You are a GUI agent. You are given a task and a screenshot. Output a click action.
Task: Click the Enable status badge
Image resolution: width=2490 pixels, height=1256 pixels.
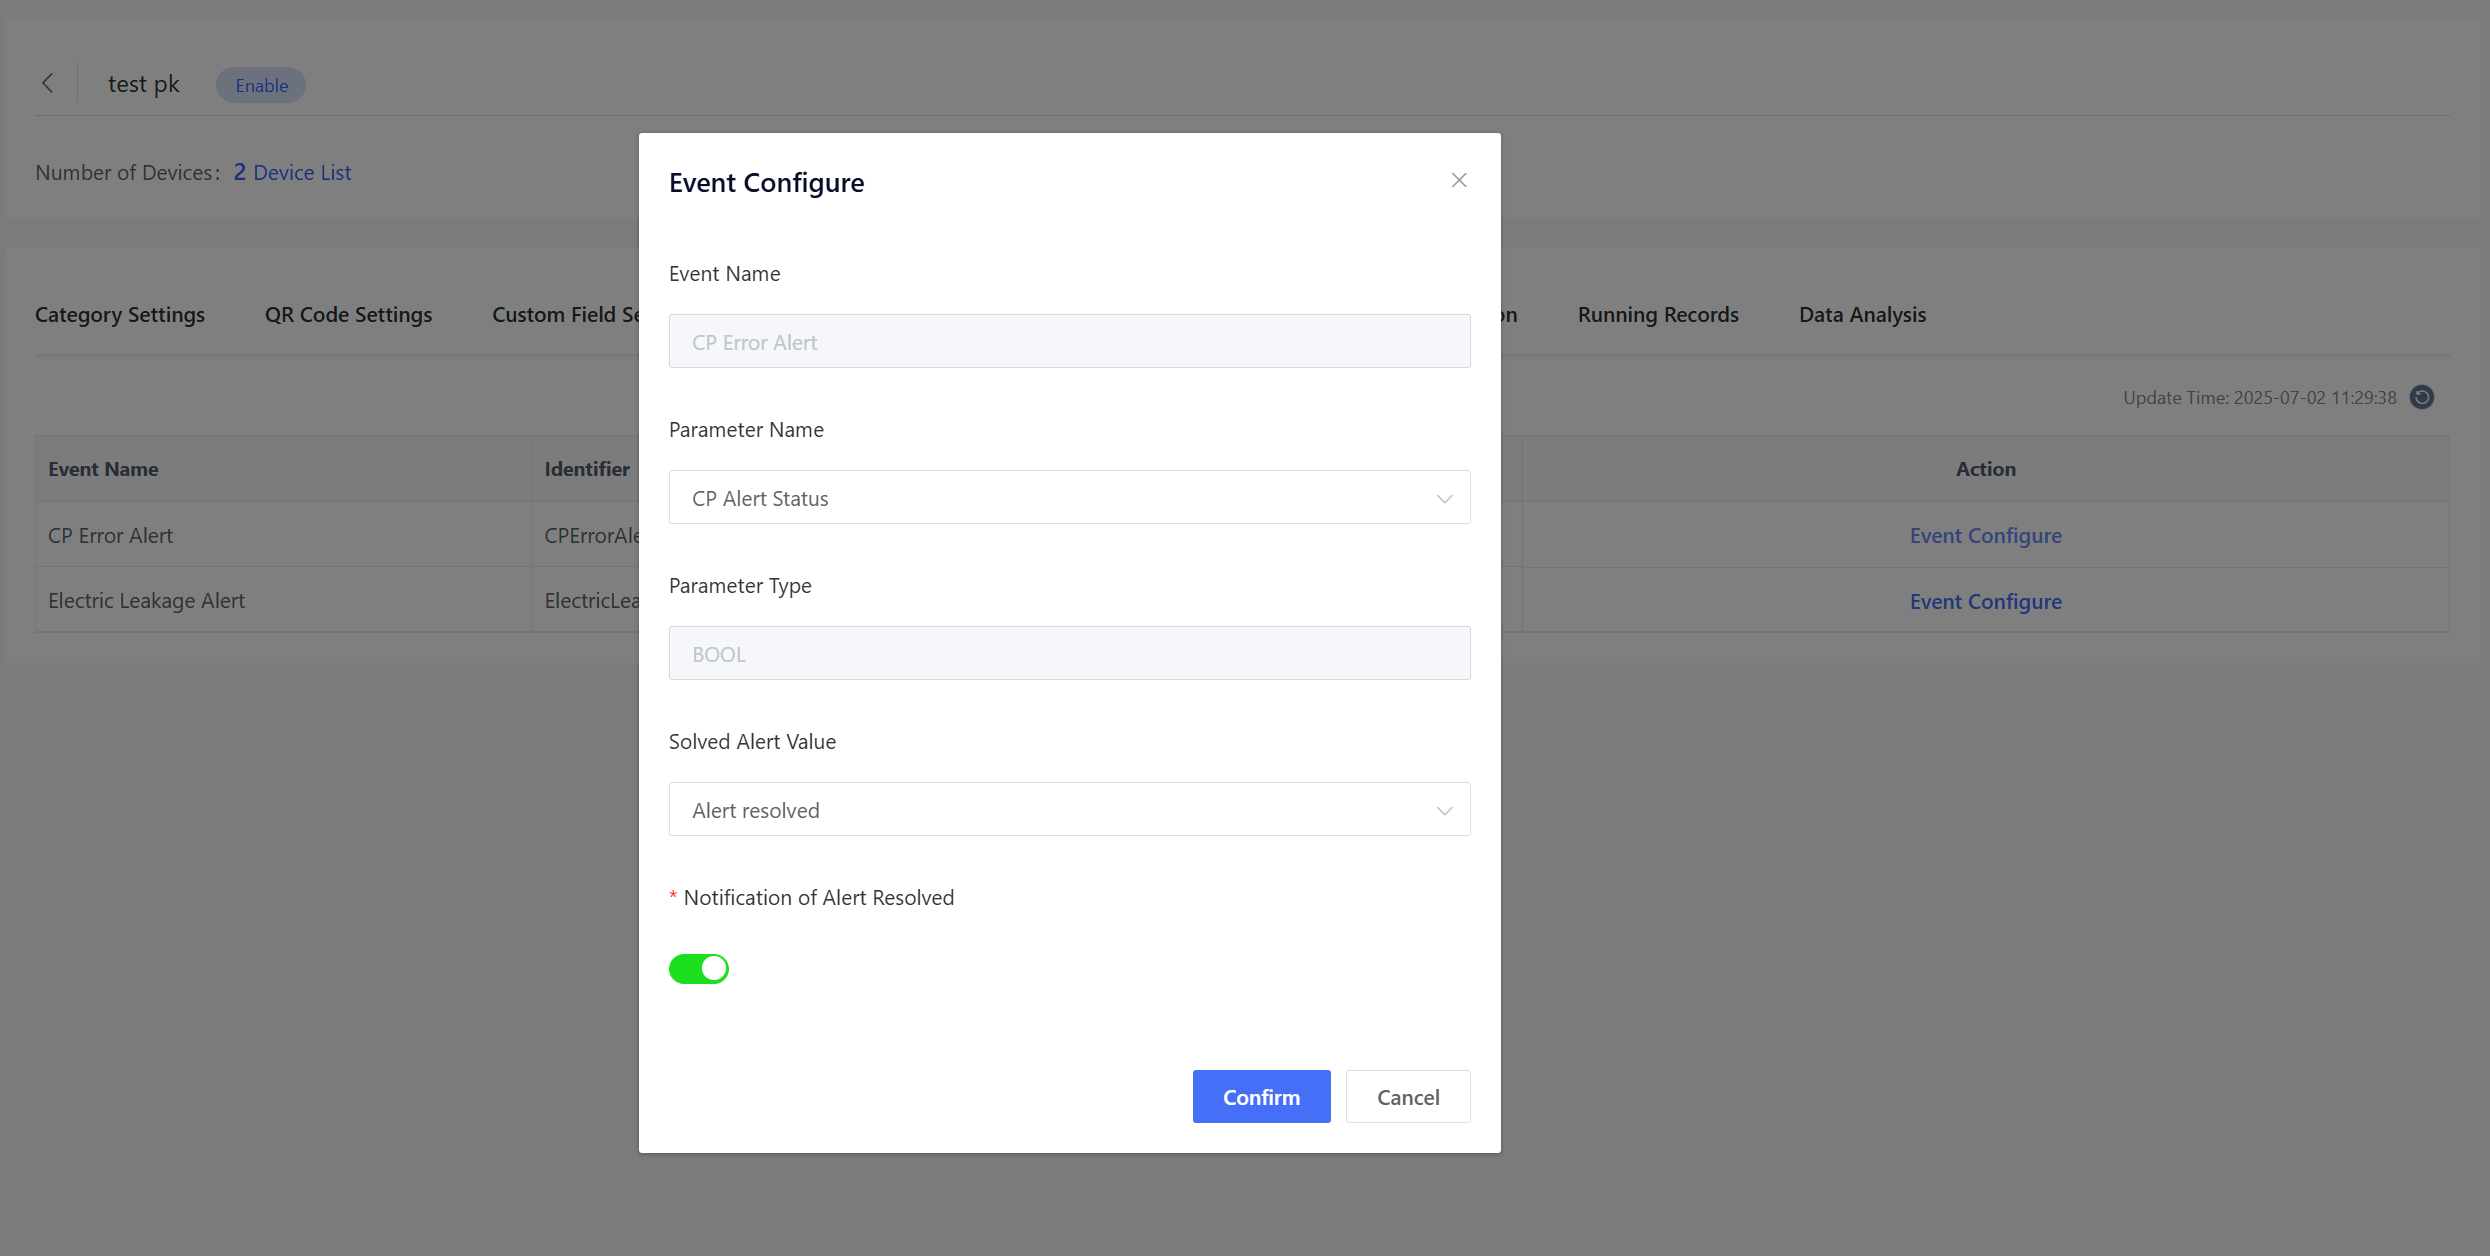click(261, 85)
